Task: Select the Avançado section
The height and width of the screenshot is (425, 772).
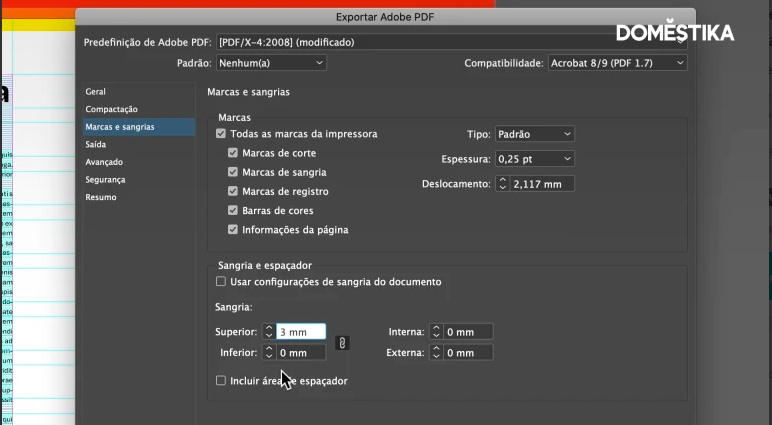Action: click(x=139, y=162)
